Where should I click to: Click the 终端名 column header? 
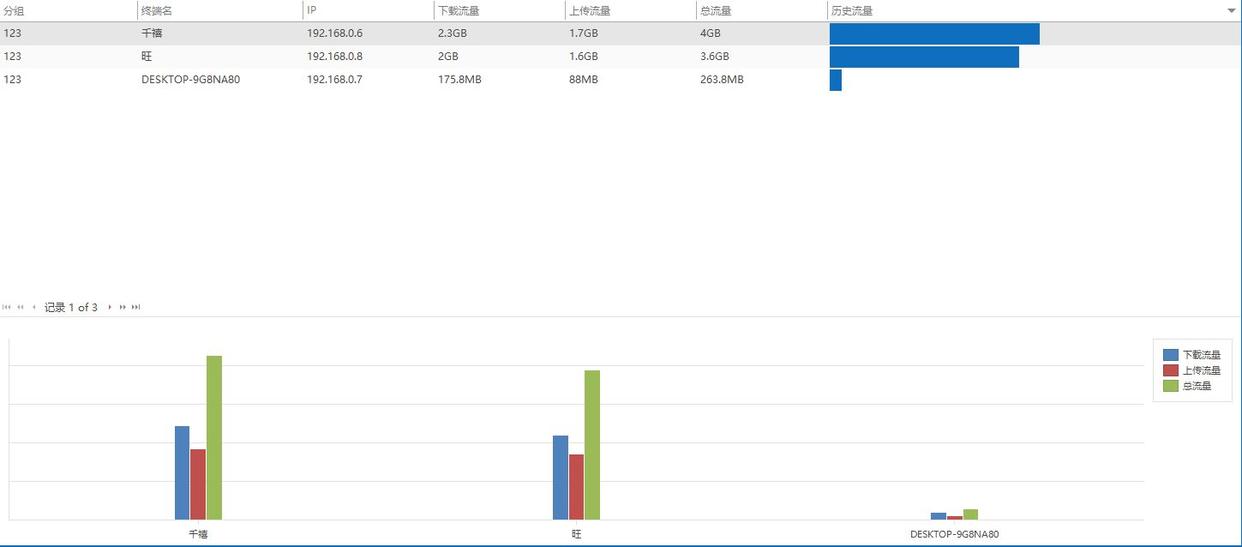pyautogui.click(x=157, y=10)
